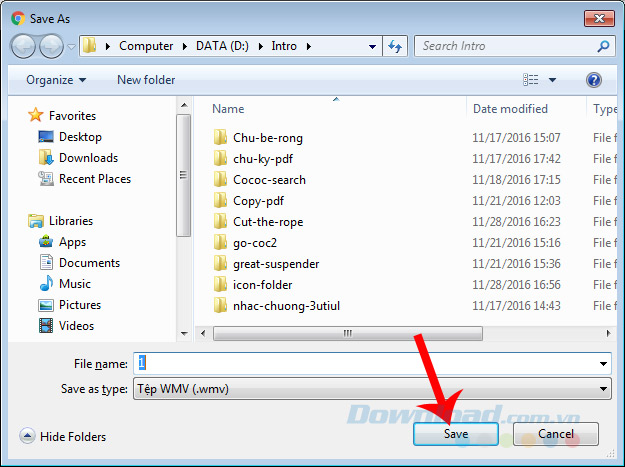Click the folder icon in address bar
Image resolution: width=625 pixels, height=467 pixels.
tap(89, 46)
